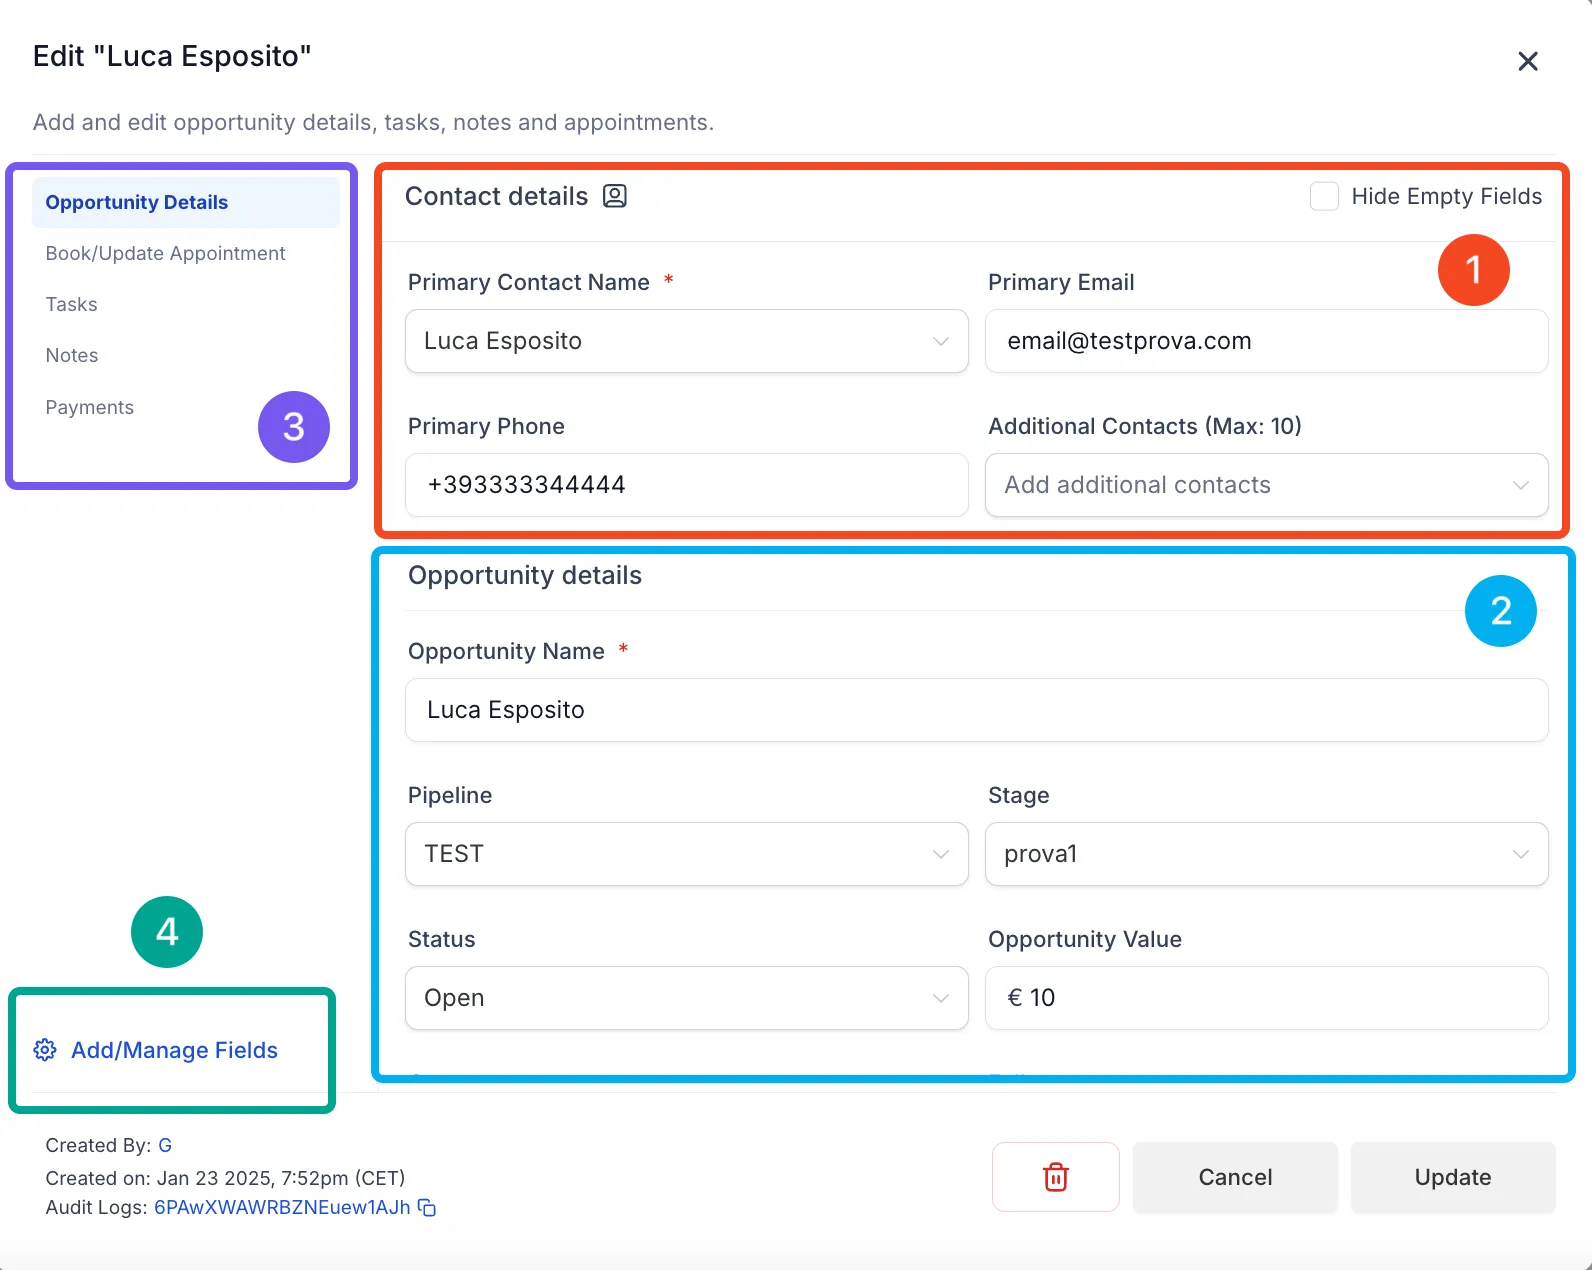Screen dimensions: 1592x1270
Task: Click the red trash delete icon
Action: 1055,1177
